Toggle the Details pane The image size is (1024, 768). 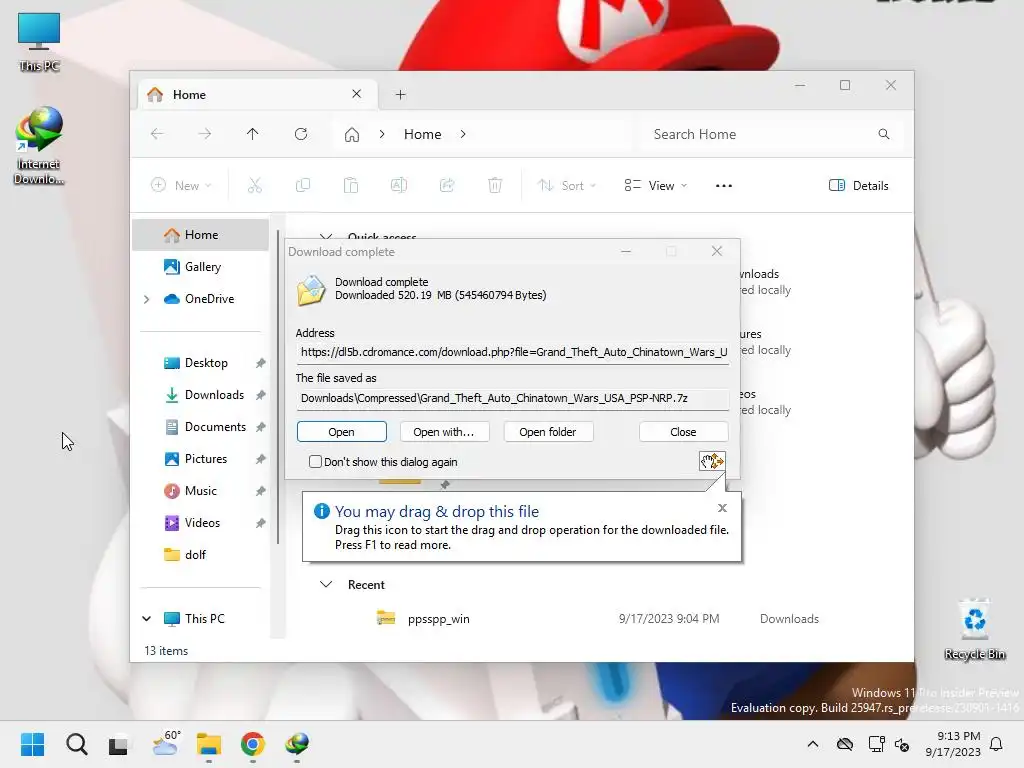[859, 185]
